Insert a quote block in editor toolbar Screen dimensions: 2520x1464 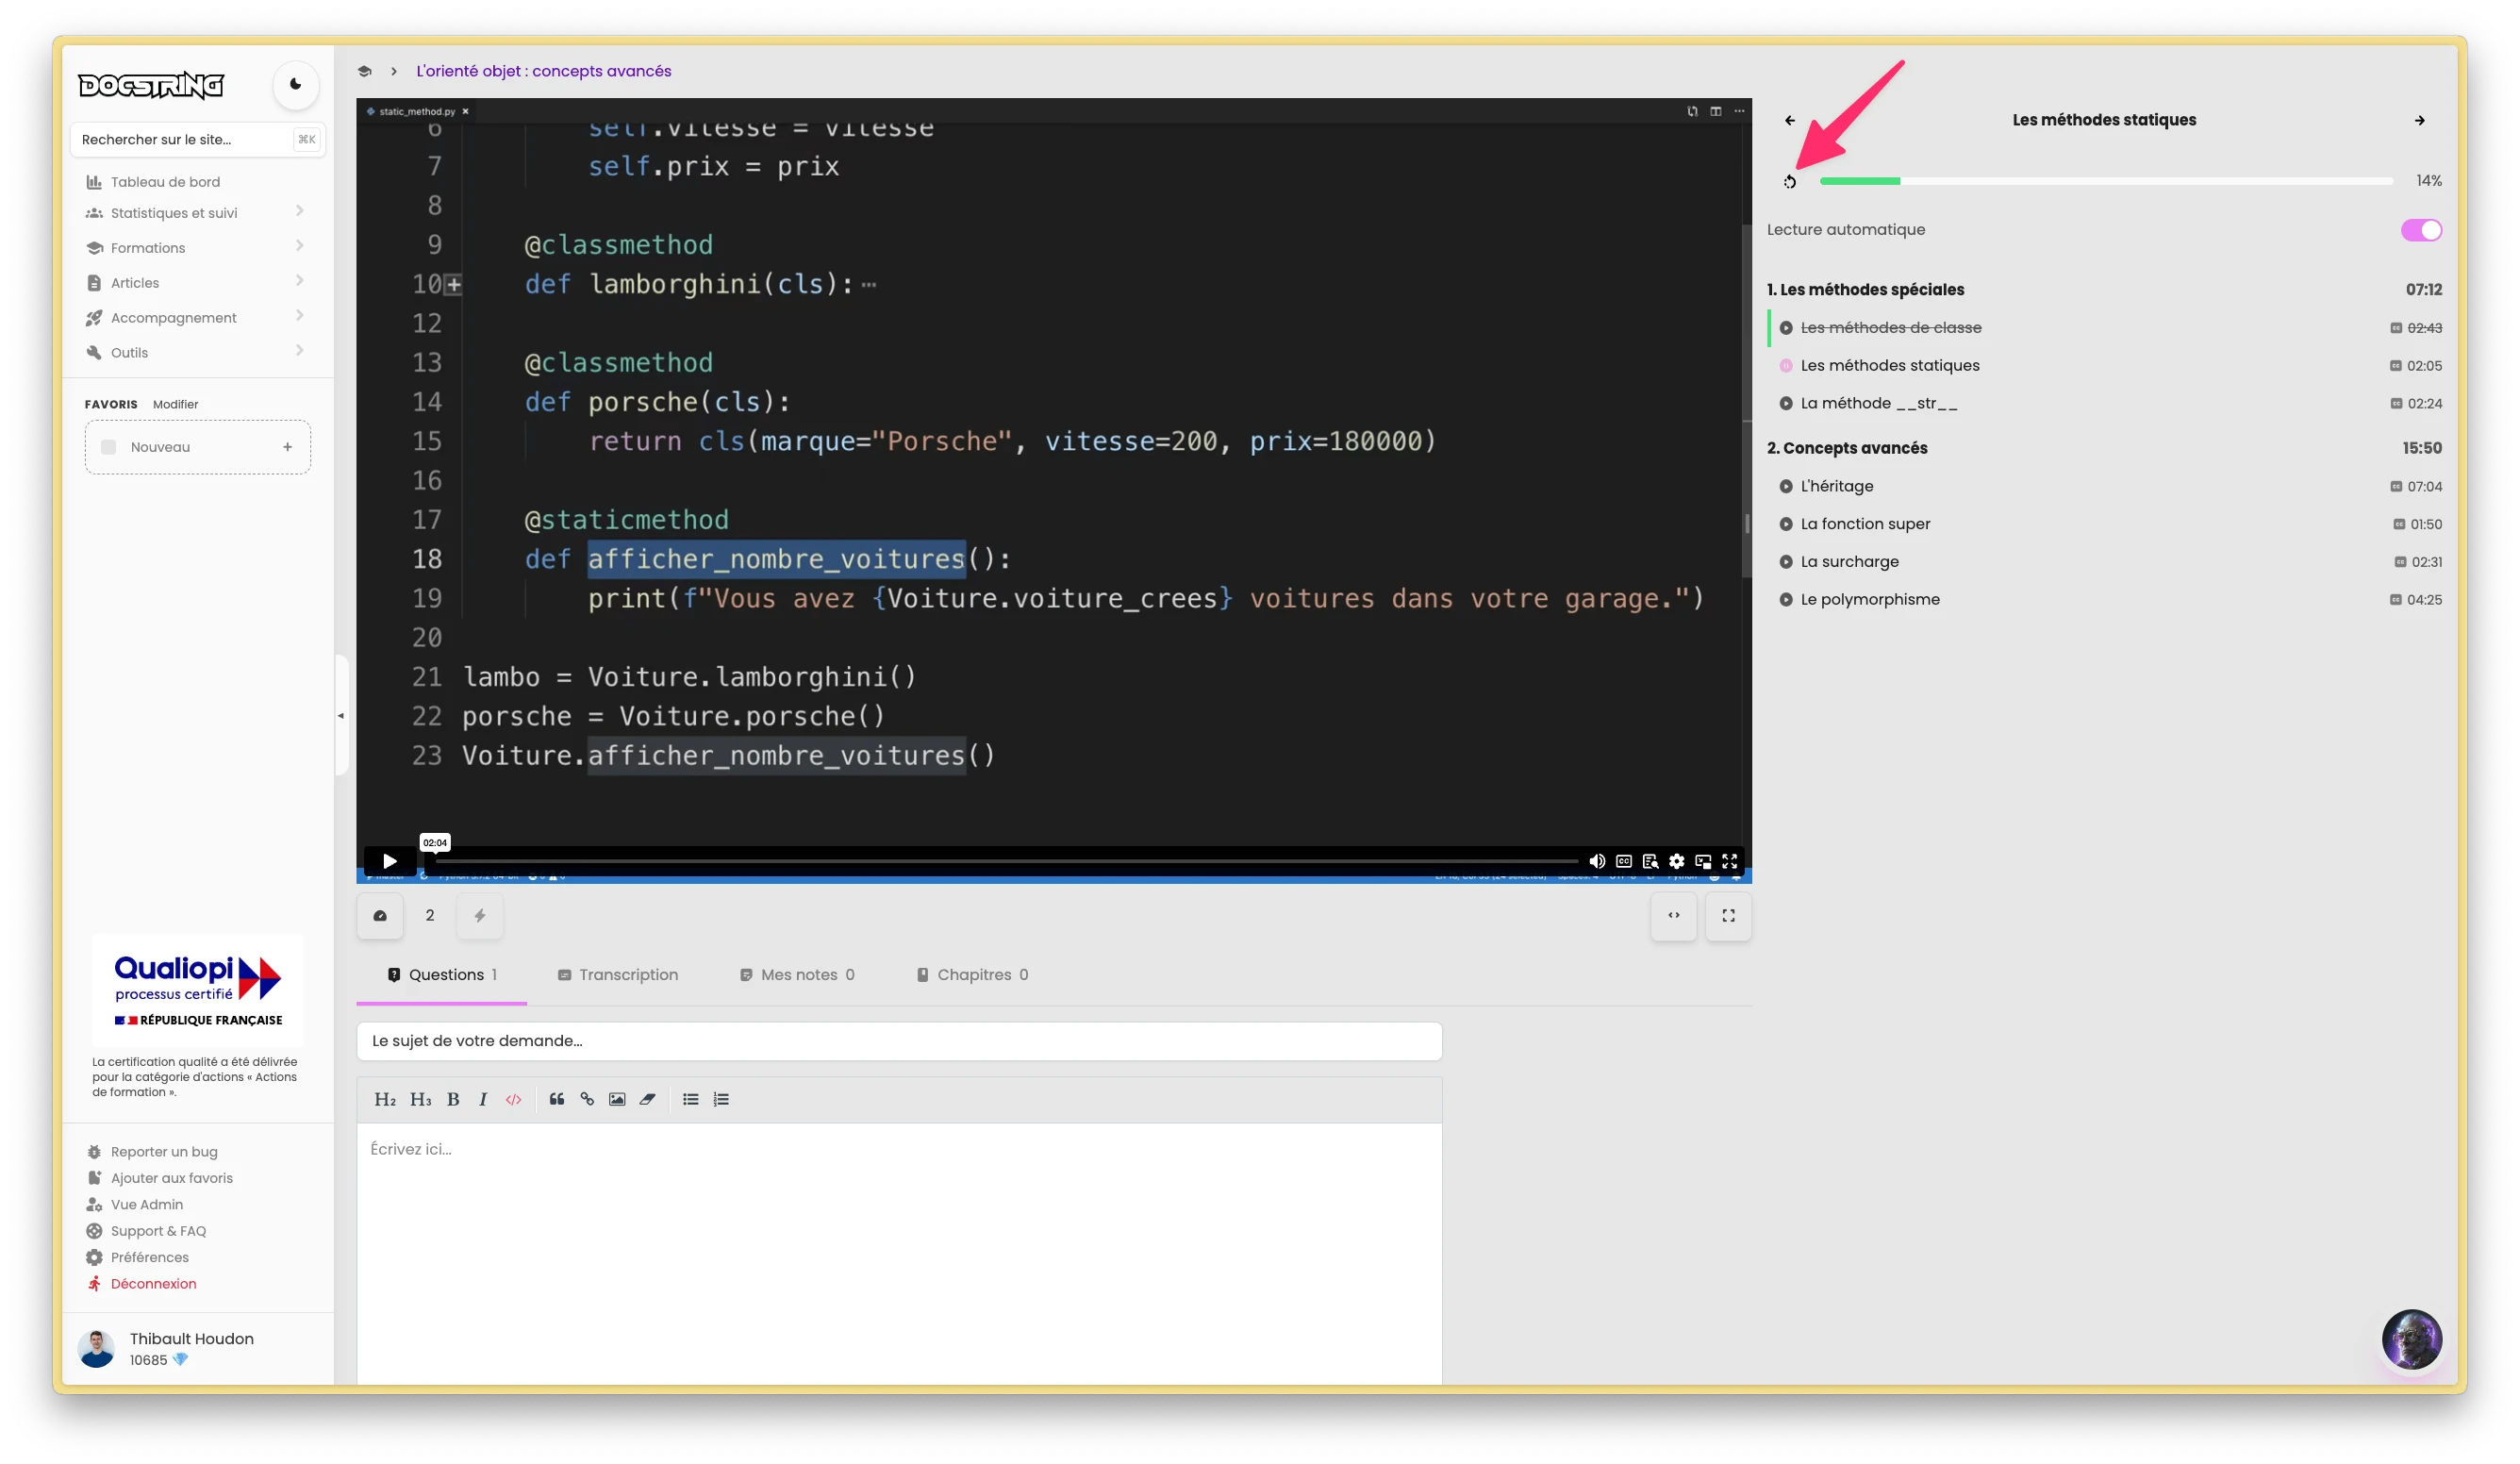(x=557, y=1099)
